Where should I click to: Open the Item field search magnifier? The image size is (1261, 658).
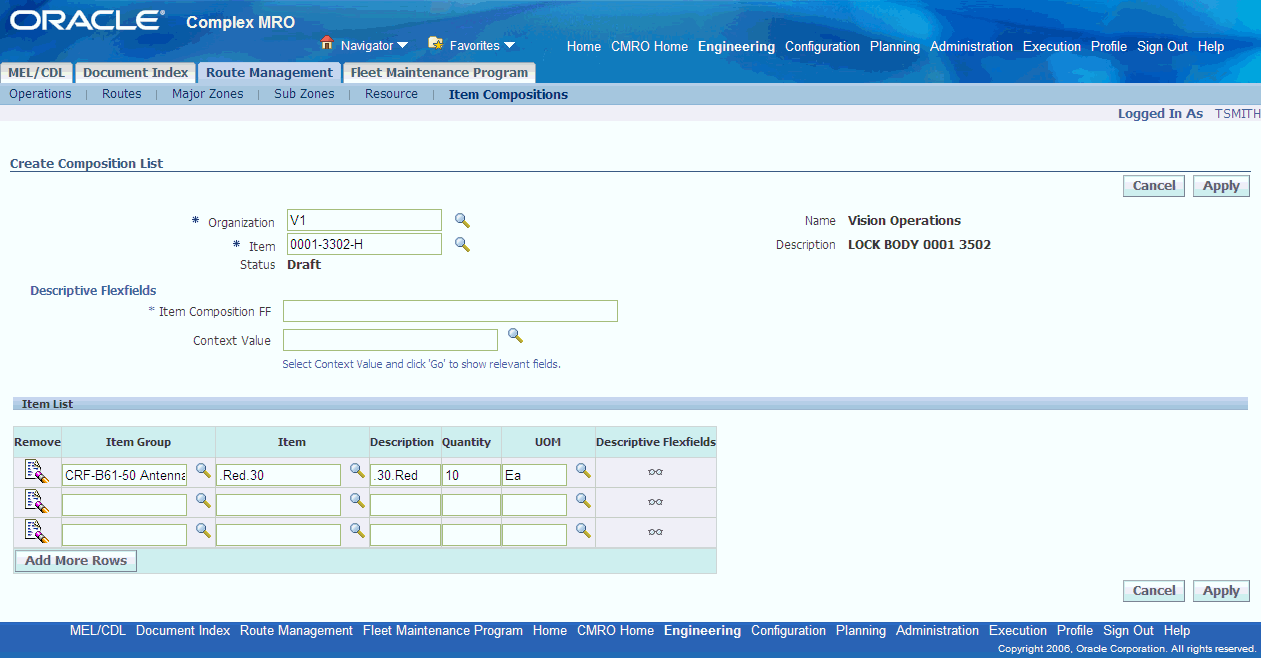(x=462, y=244)
